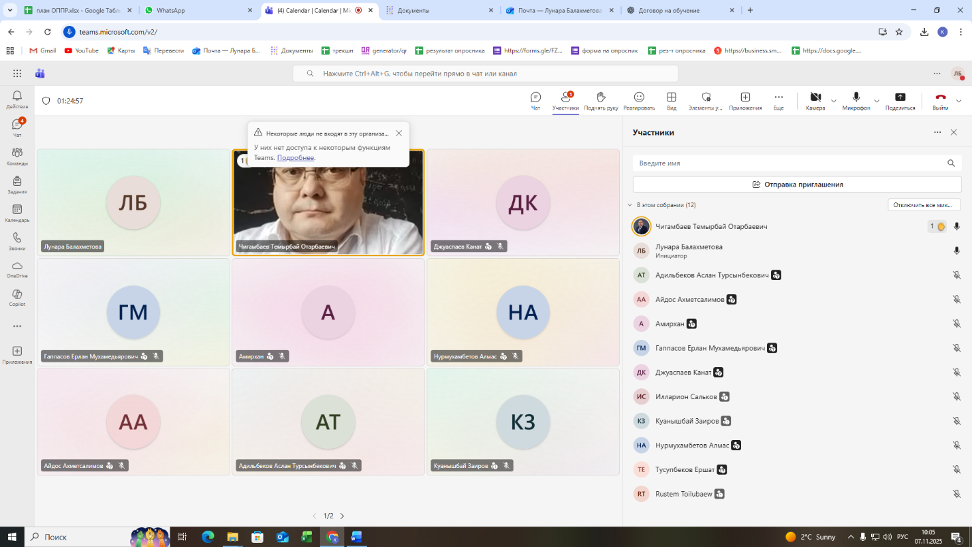972x547 pixels.
Task: Open Звонки in left sidebar
Action: [17, 241]
